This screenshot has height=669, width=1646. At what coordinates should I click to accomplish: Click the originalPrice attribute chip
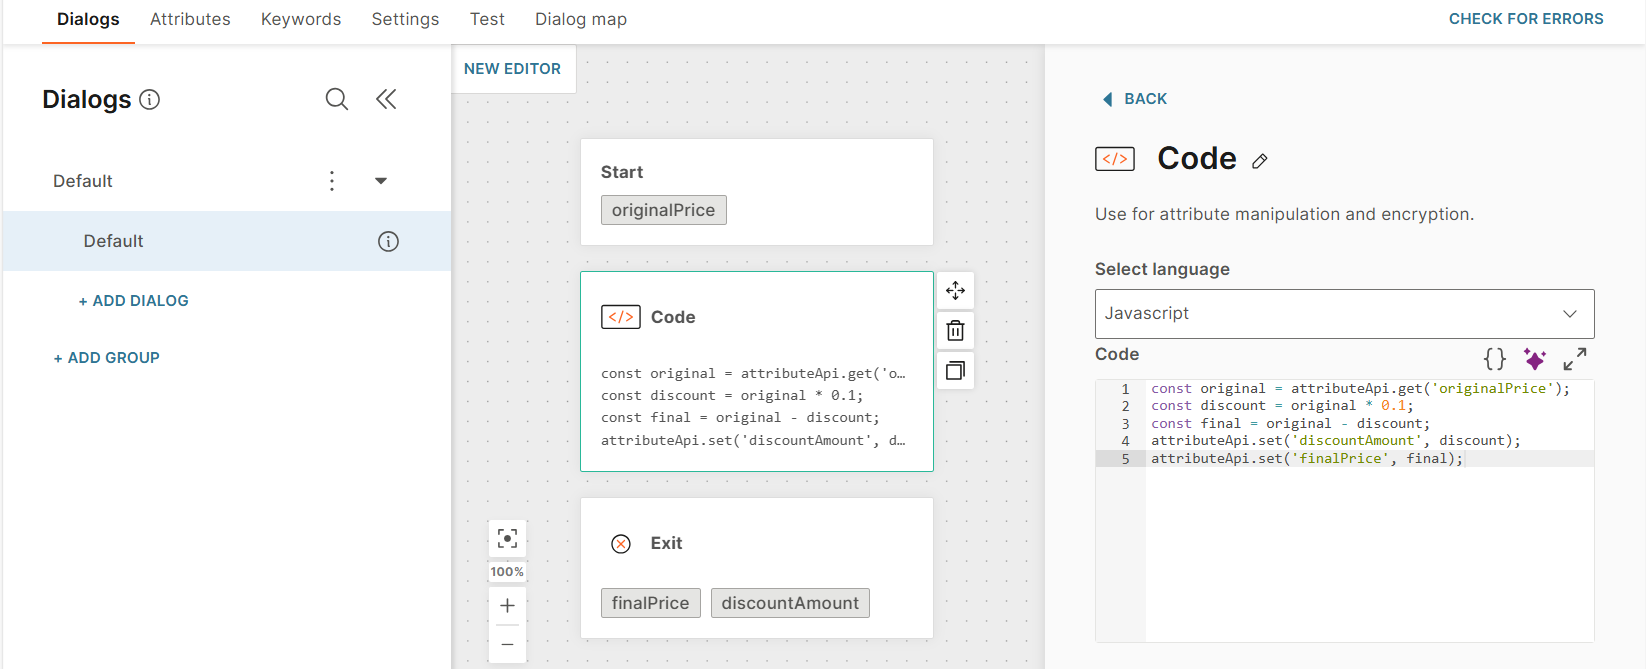pos(663,210)
